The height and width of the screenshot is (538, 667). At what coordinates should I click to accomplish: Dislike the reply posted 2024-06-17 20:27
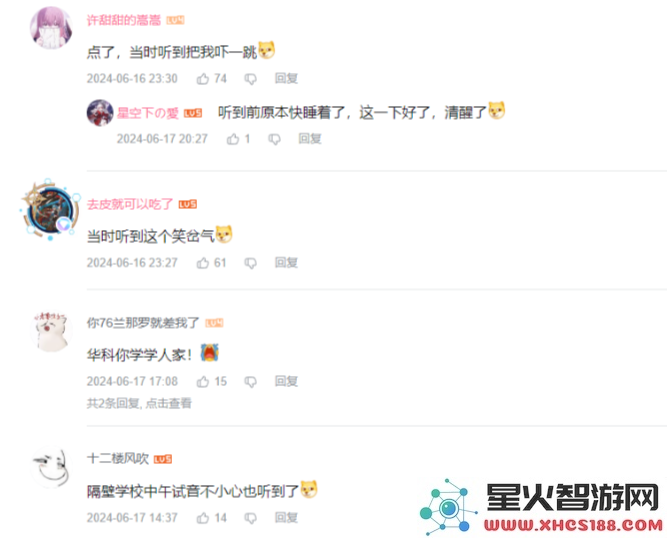coord(274,139)
